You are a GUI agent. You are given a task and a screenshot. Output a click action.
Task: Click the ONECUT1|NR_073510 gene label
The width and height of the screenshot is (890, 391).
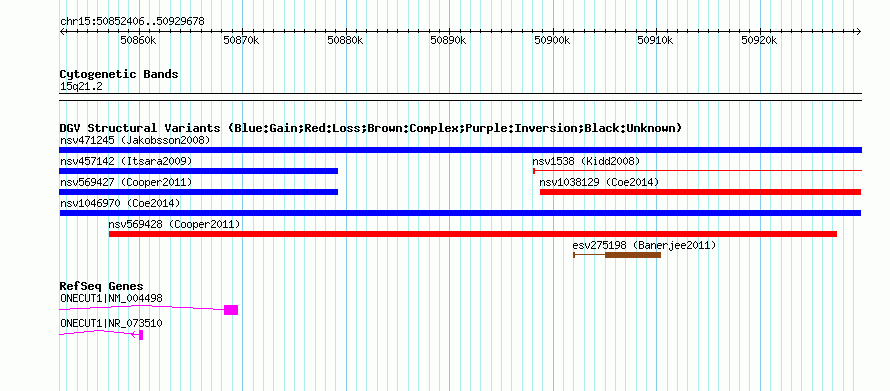coord(111,323)
